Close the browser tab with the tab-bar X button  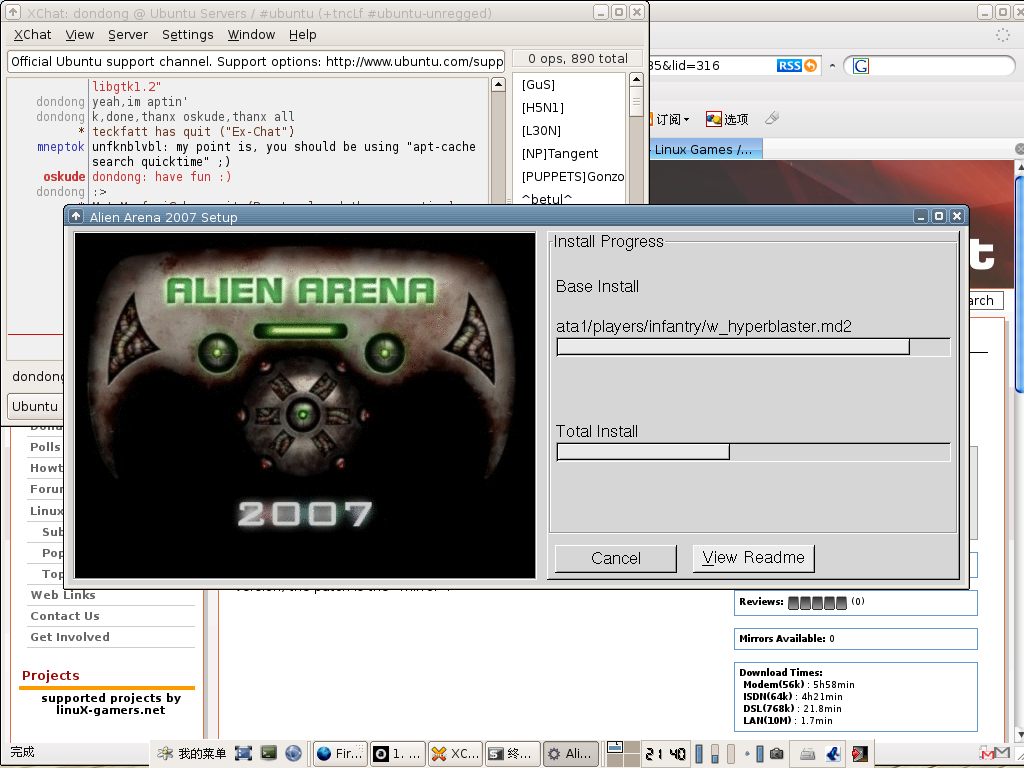(x=1019, y=150)
